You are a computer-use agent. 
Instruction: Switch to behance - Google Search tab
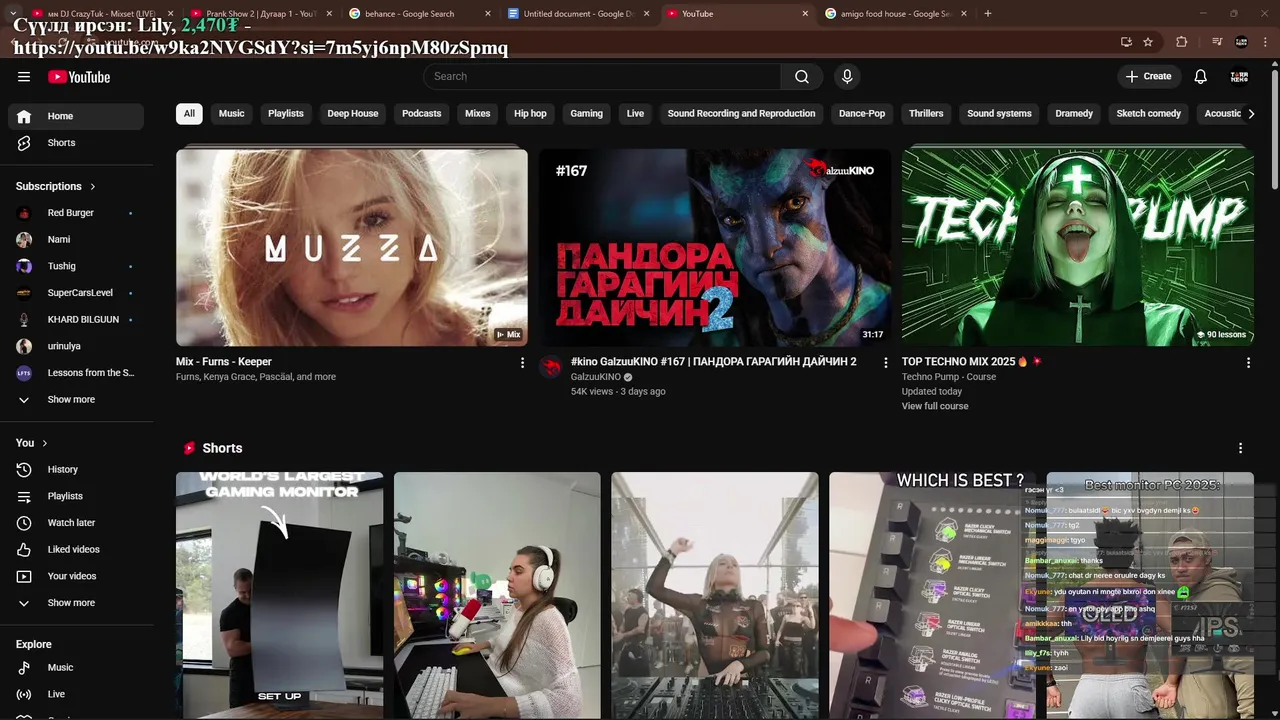click(x=419, y=14)
